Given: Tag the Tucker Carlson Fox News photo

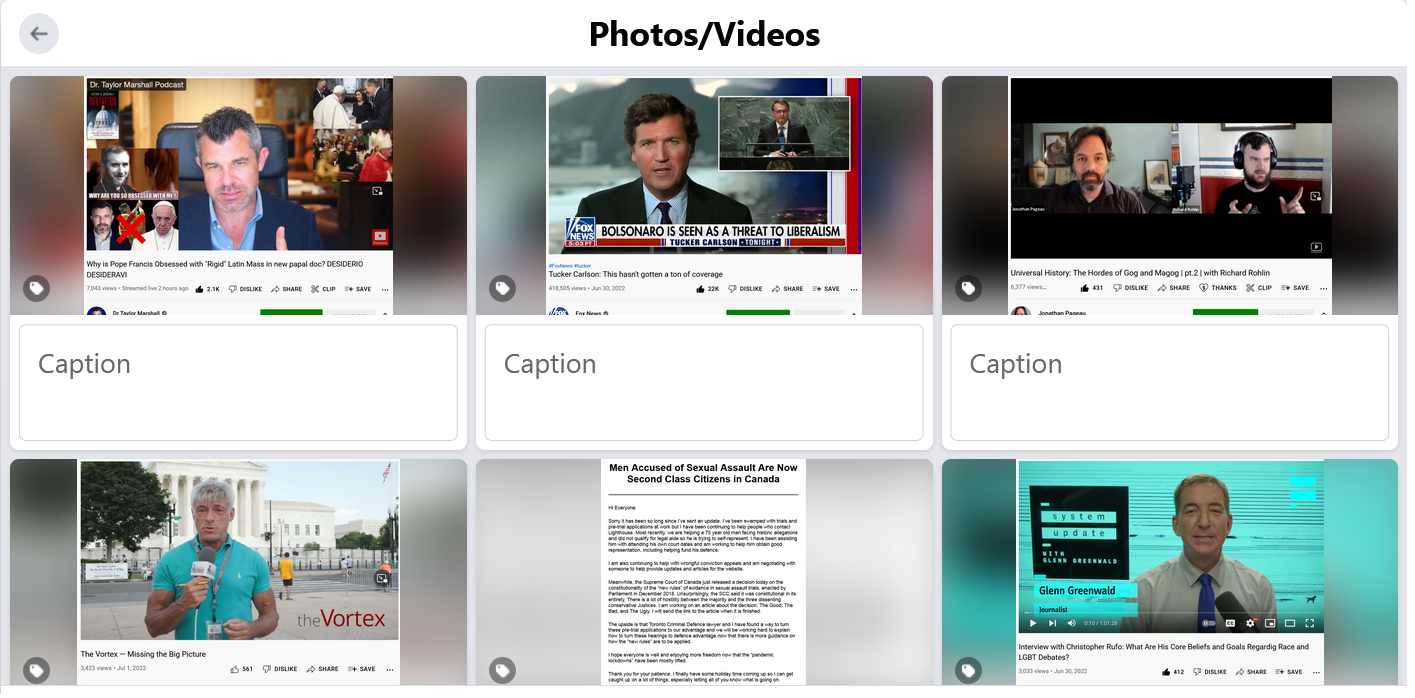Looking at the screenshot, I should 502,289.
